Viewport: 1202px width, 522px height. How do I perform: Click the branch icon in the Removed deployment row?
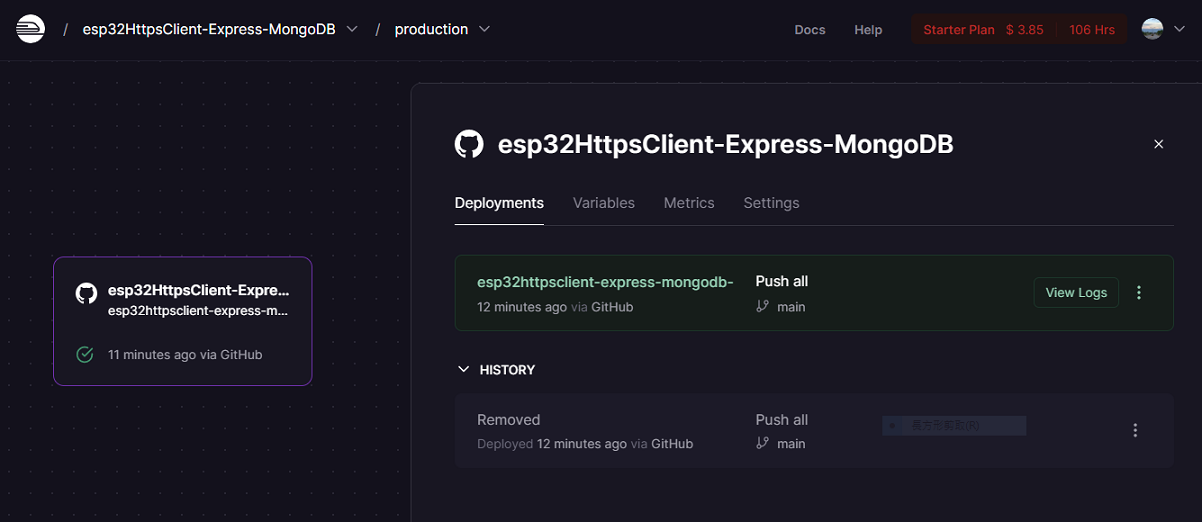pyautogui.click(x=763, y=443)
